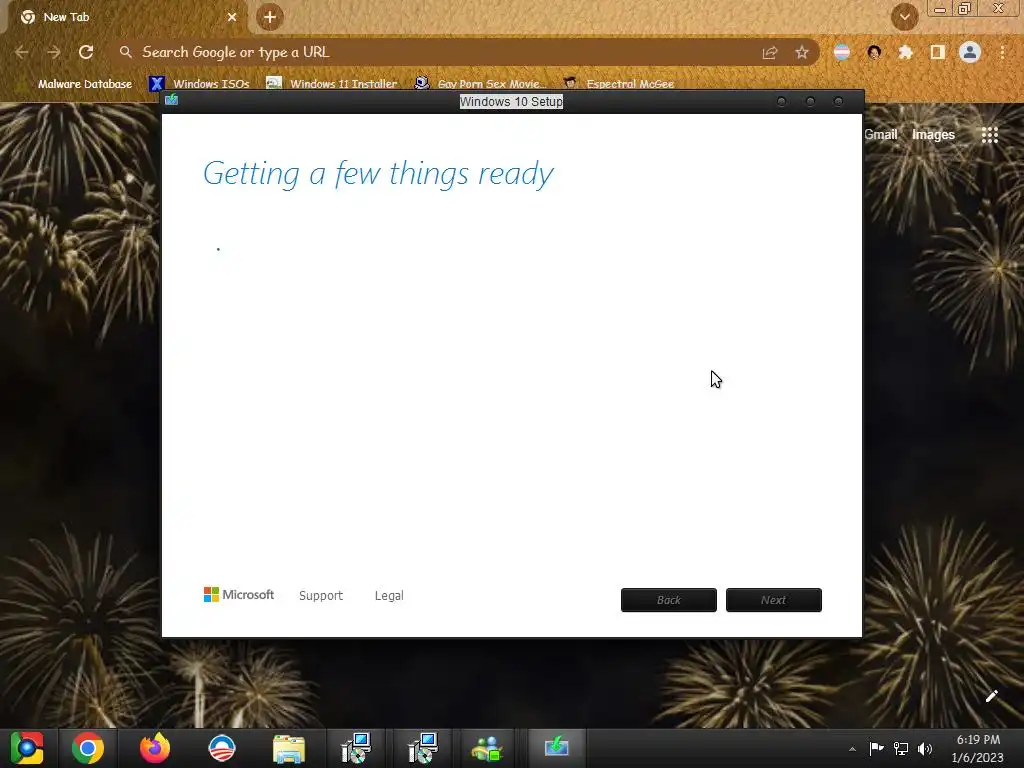Screen dimensions: 1024x768
Task: Launch Firefox from taskbar
Action: click(x=155, y=748)
